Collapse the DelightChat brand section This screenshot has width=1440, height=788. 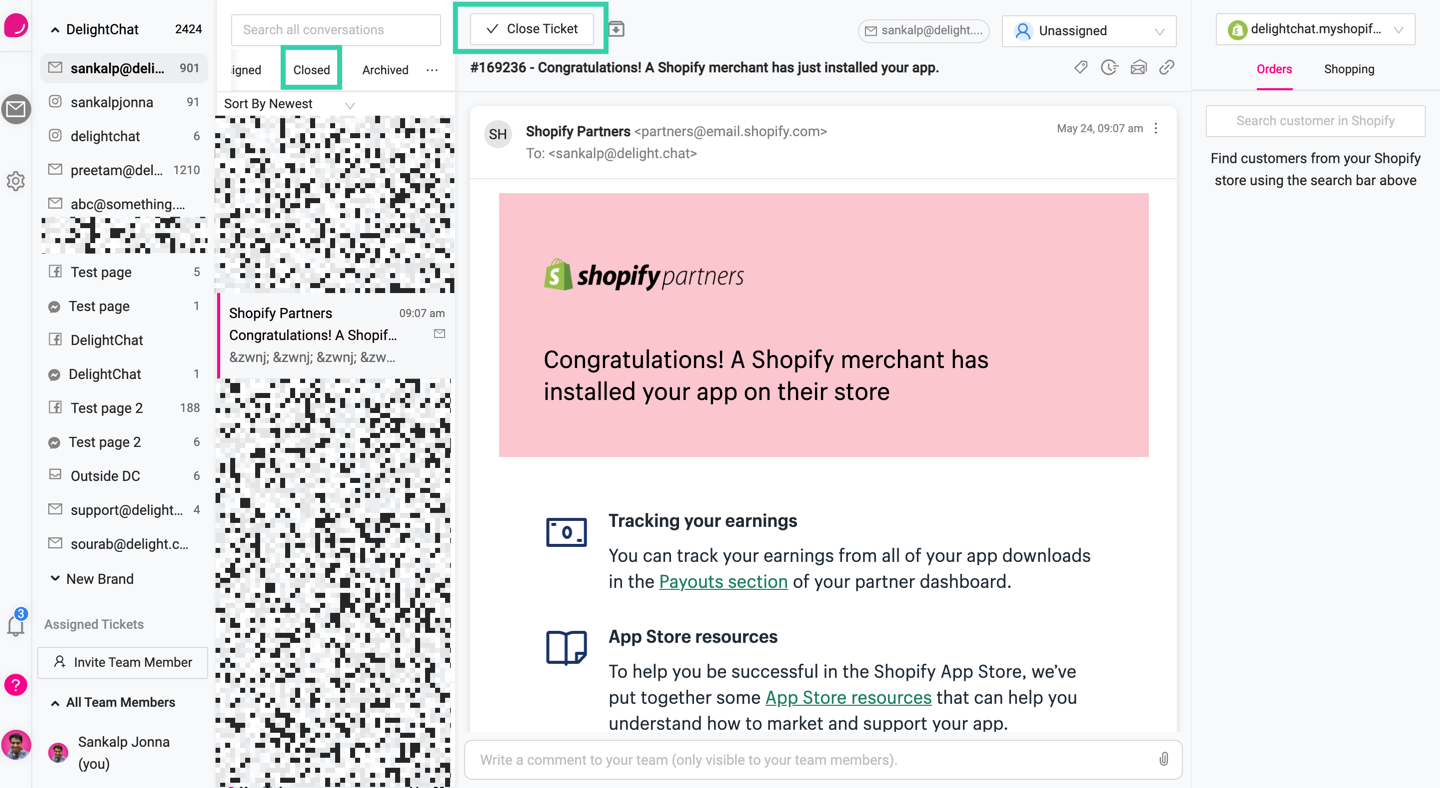tap(55, 30)
